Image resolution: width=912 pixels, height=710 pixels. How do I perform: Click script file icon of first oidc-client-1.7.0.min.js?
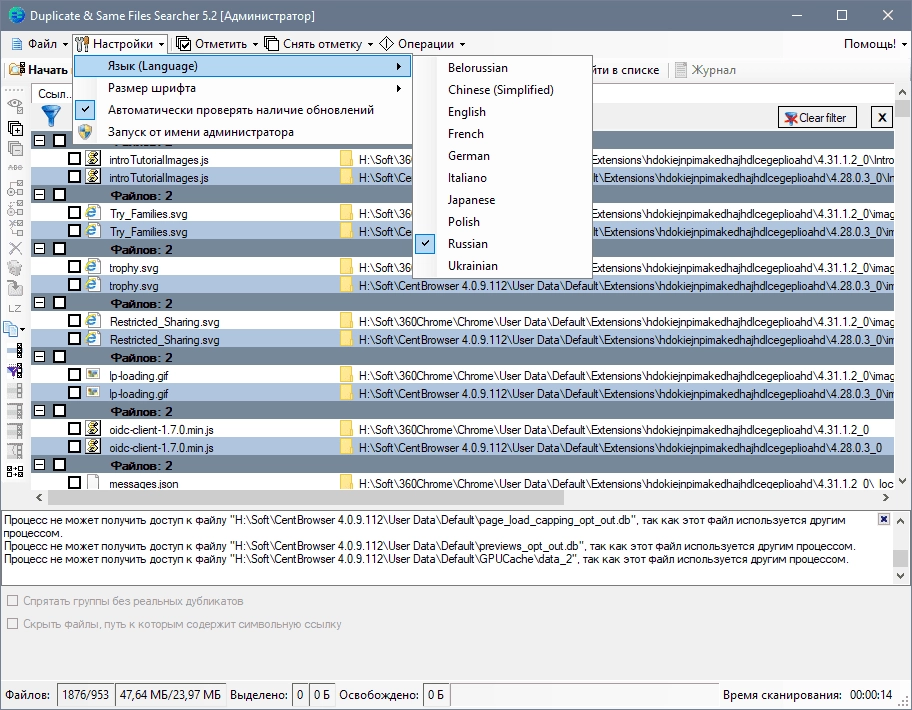coord(92,429)
